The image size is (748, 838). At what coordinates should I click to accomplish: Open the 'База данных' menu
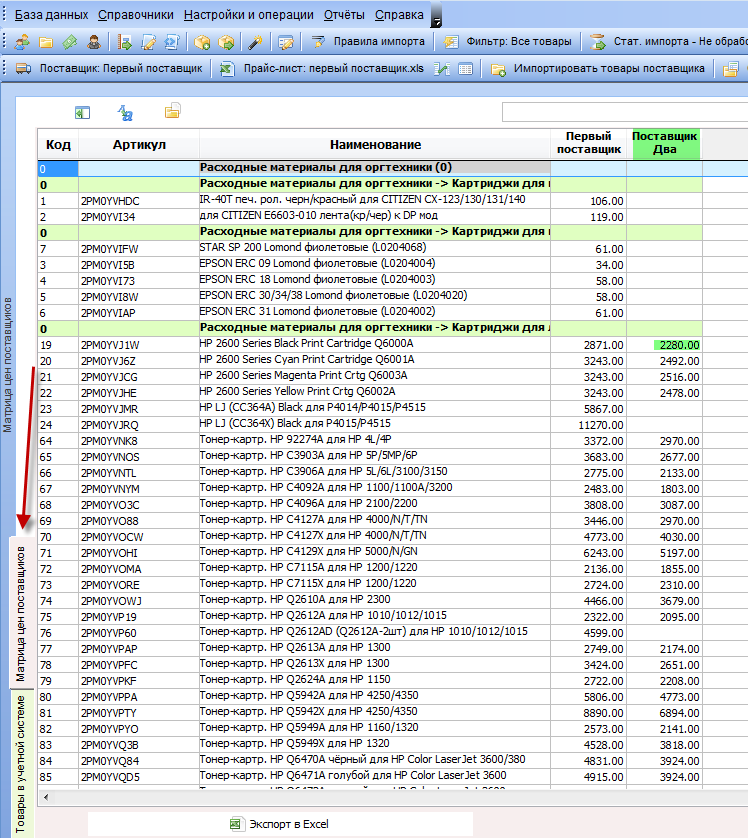click(51, 15)
